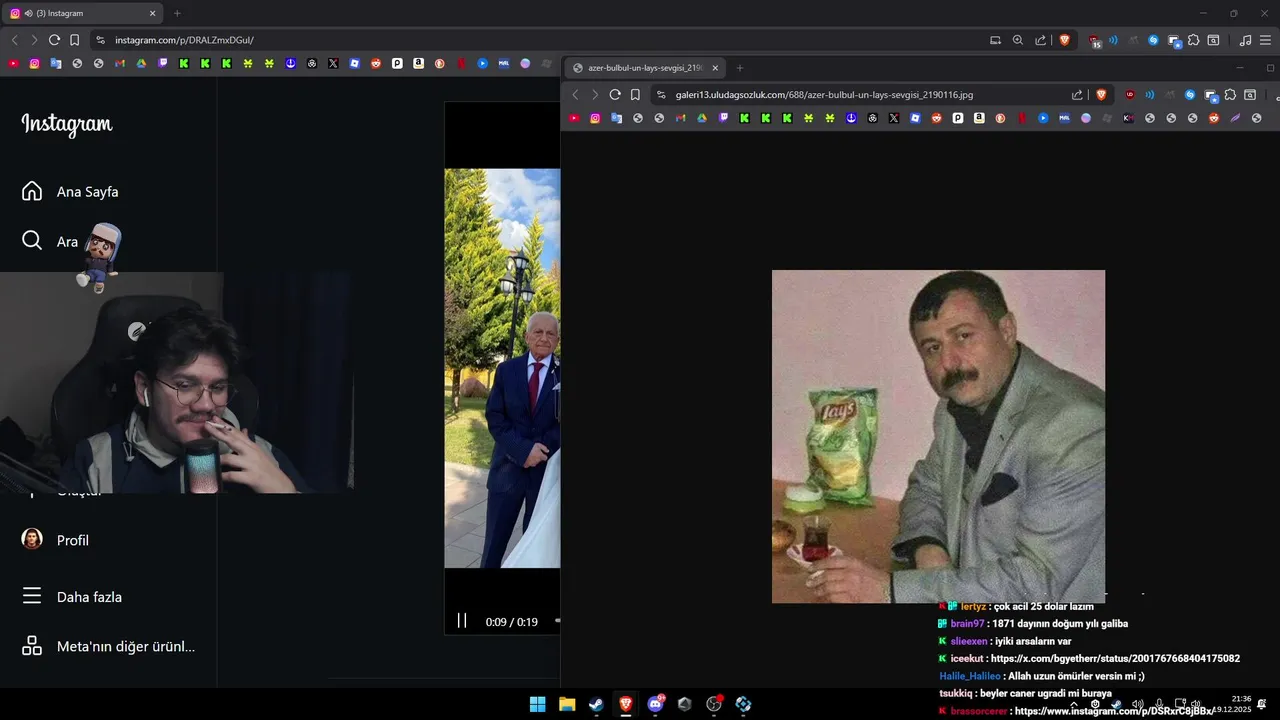Open Reddit bookmark in uludagsozluk window

pos(937,118)
